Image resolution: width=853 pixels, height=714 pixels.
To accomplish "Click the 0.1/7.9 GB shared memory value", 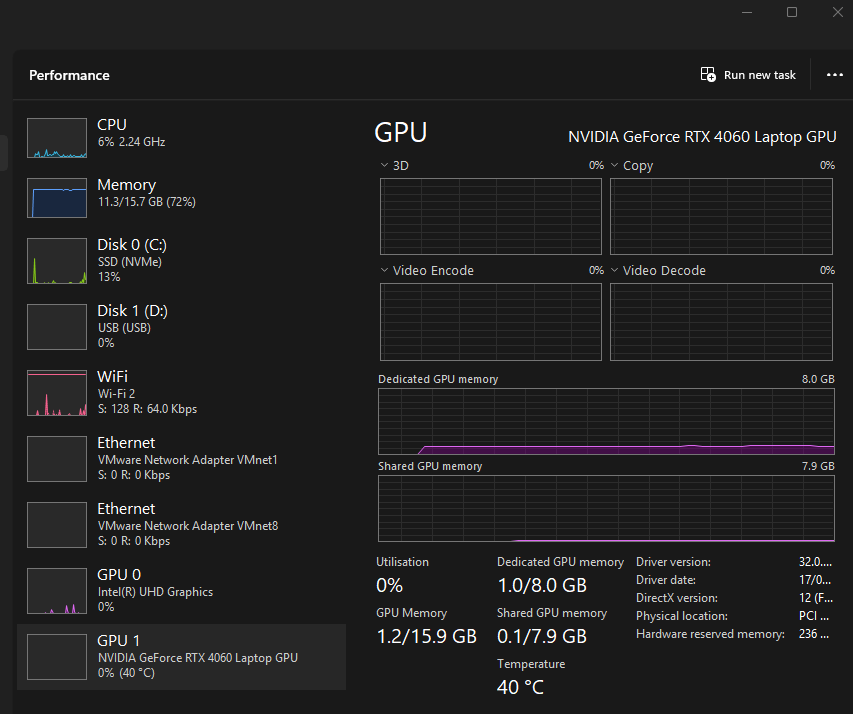I will 542,636.
